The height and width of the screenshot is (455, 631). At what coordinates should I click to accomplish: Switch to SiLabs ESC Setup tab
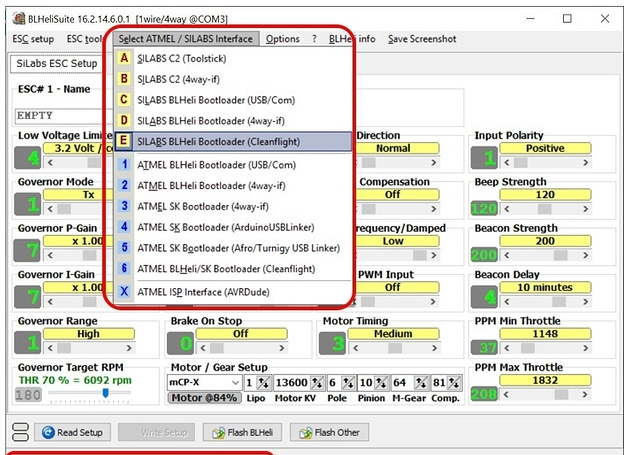[x=56, y=64]
